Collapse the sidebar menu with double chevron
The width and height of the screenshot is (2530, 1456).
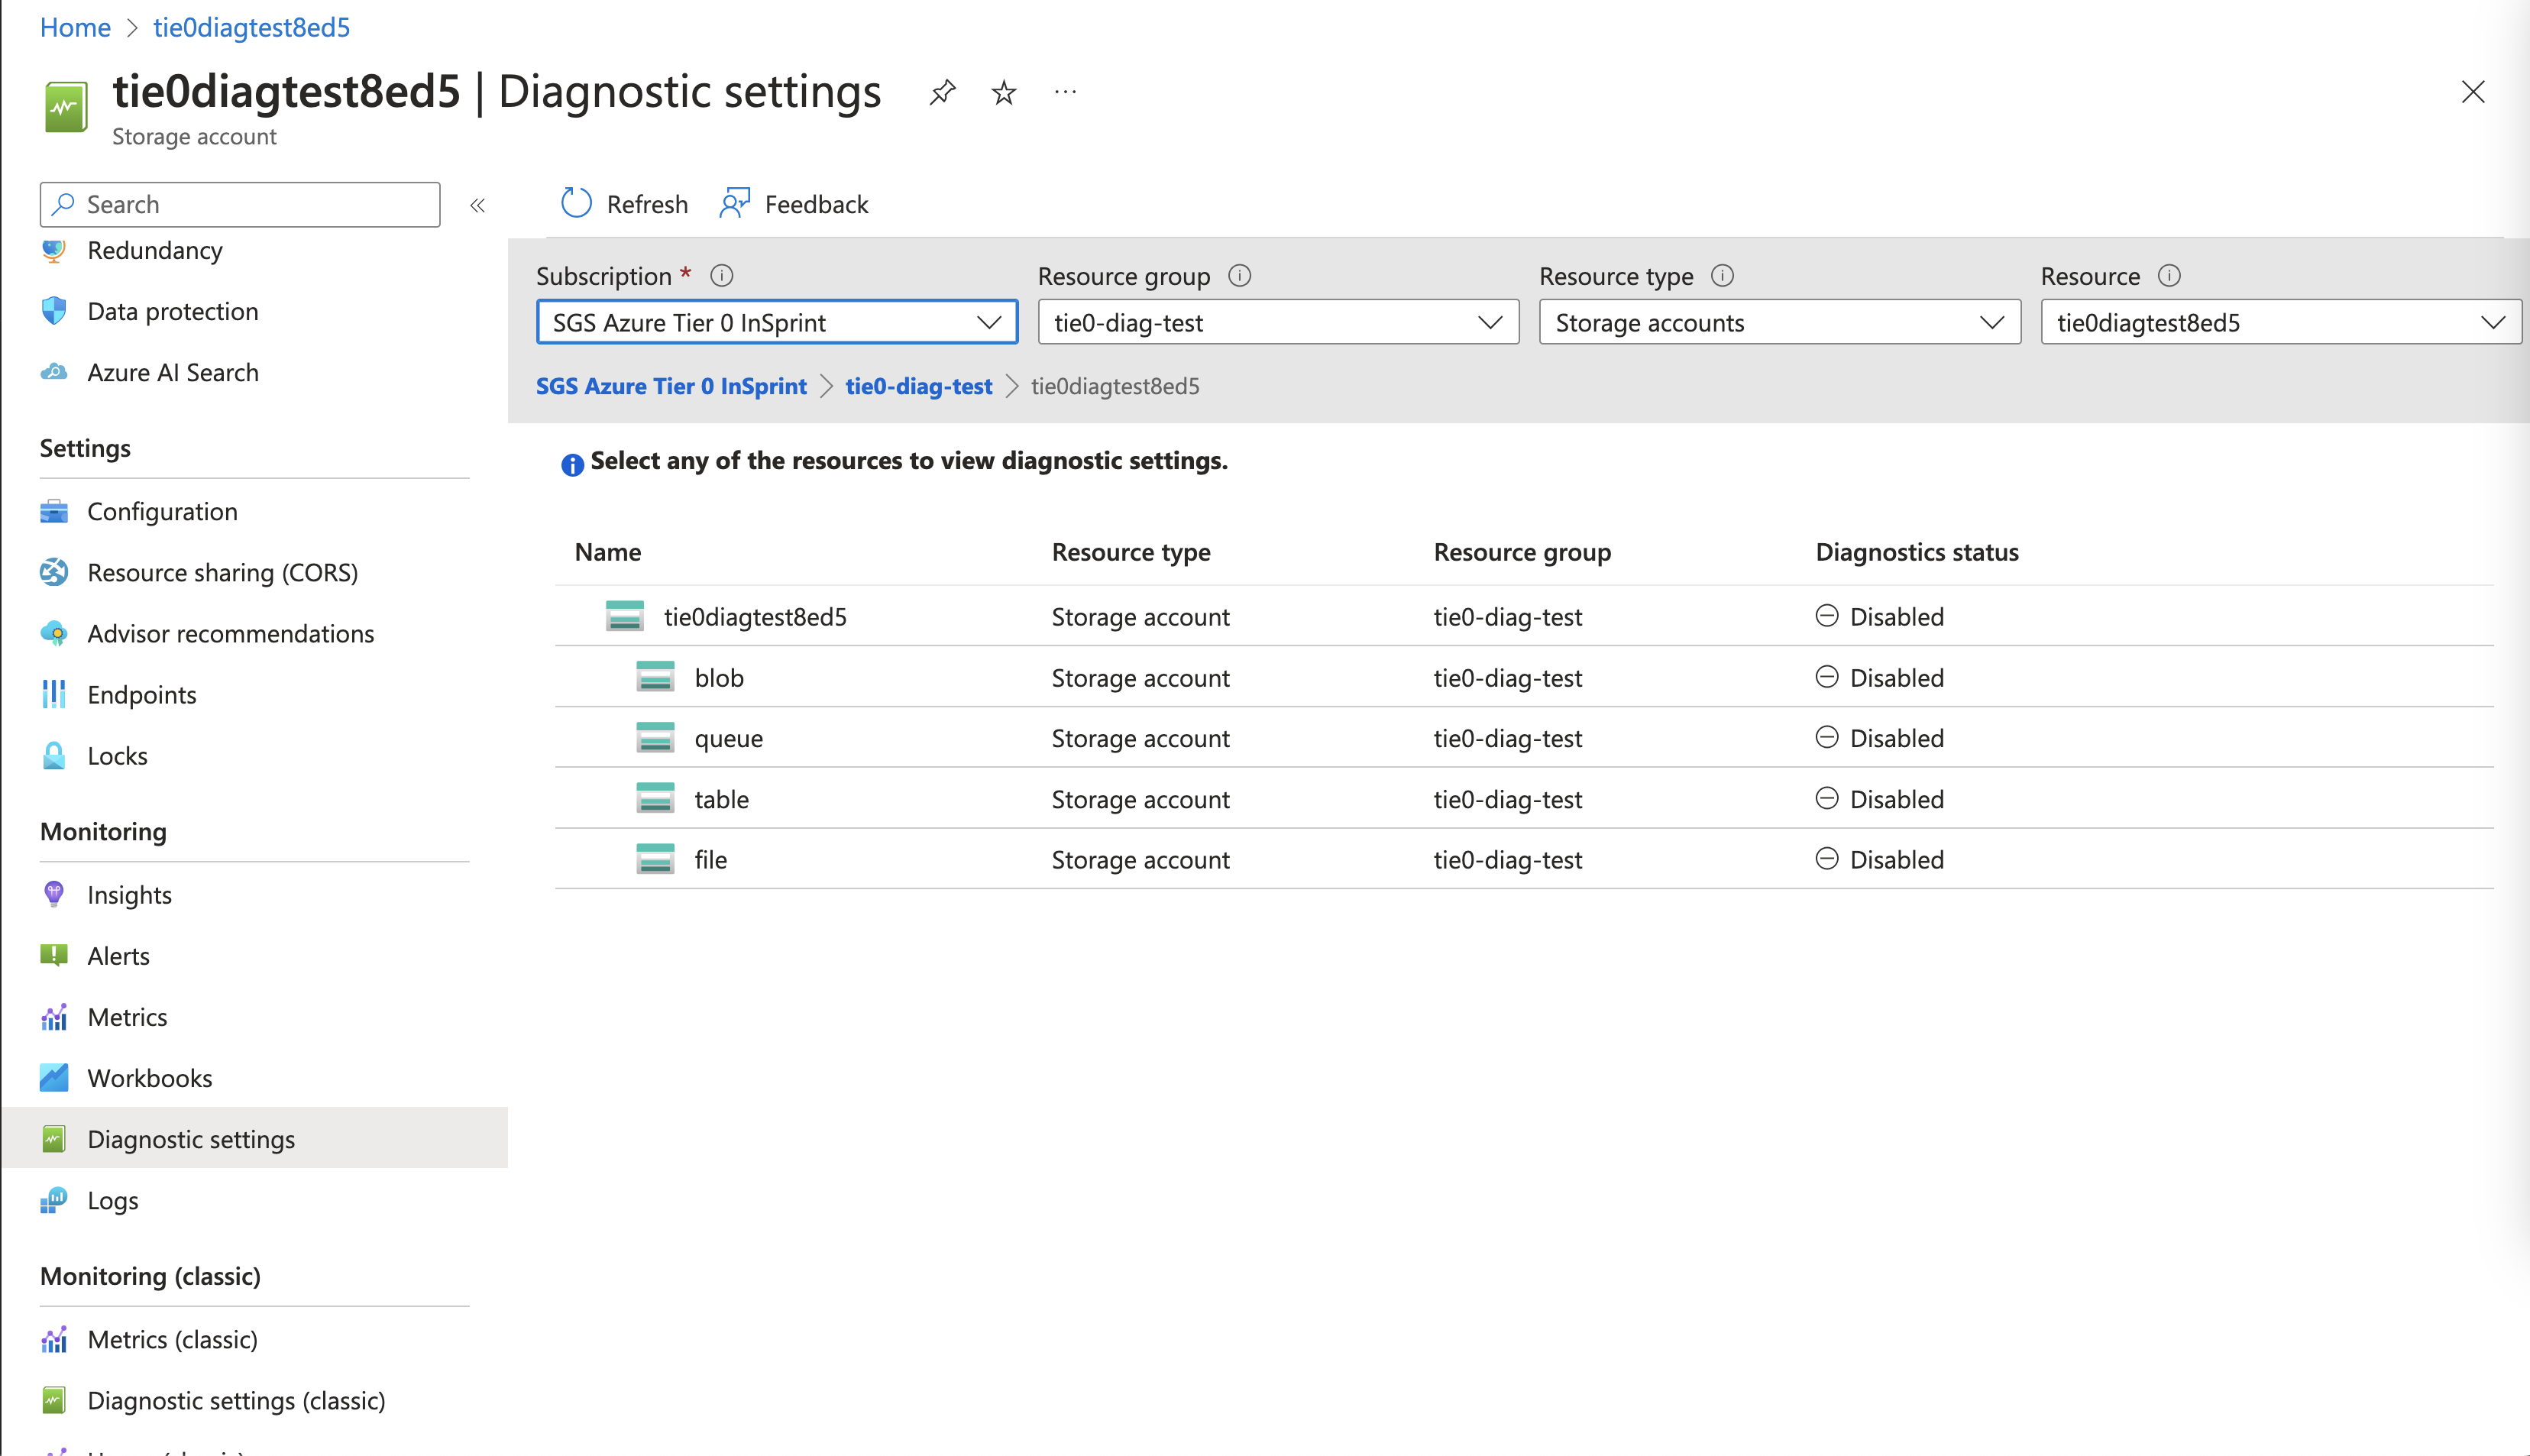click(x=477, y=205)
